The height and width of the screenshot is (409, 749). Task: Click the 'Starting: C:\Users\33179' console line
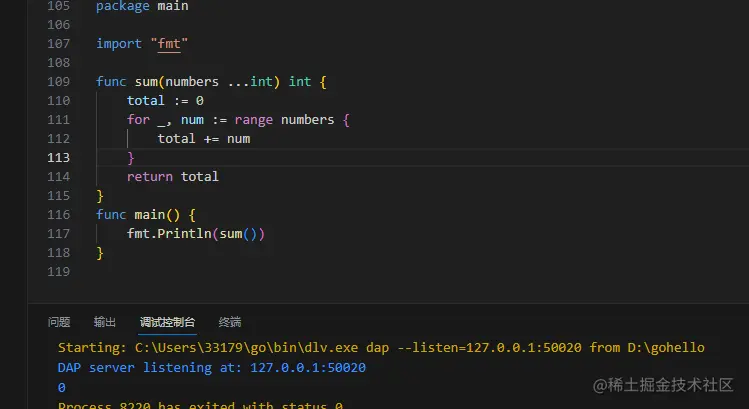tap(381, 347)
